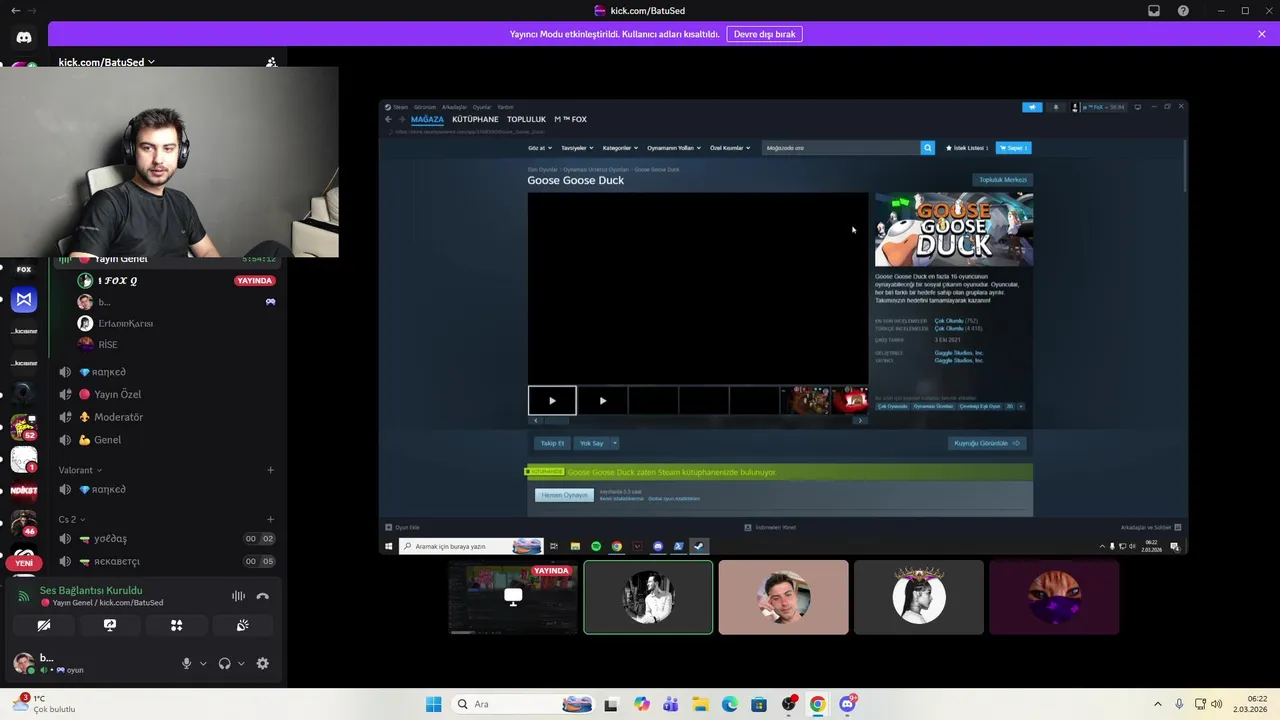
Task: Open the server icon with 52 badge
Action: click(x=24, y=428)
